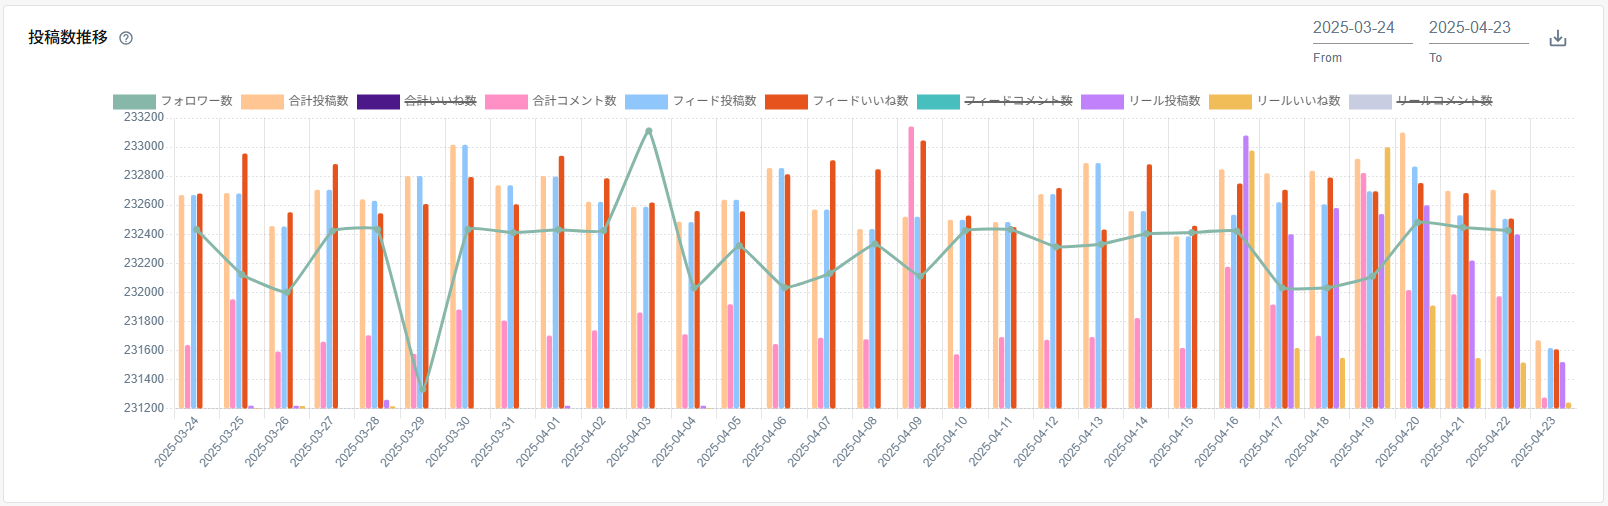The image size is (1608, 506).
Task: Click the help icon beside 投稿数推移
Action: point(126,38)
